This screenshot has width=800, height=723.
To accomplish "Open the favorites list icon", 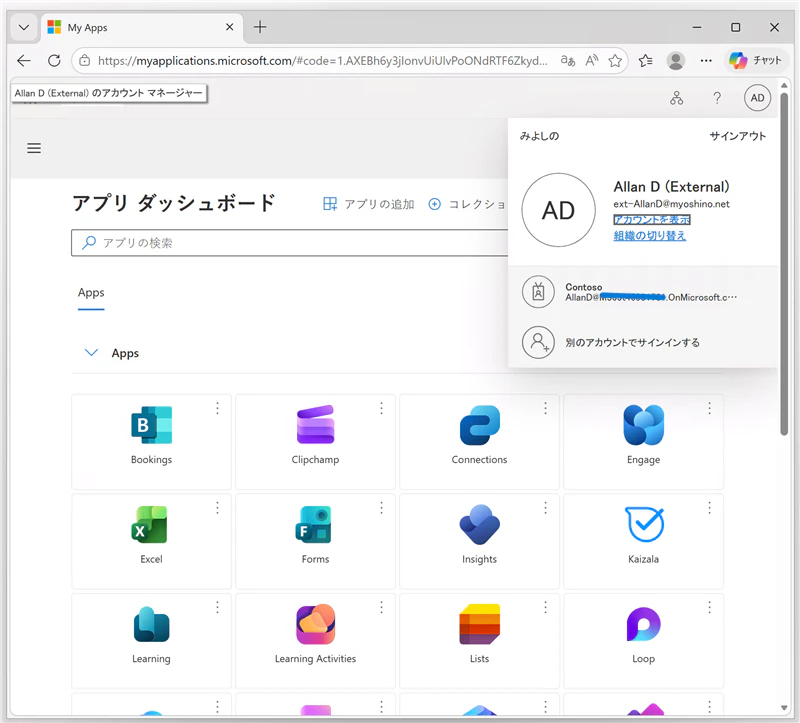I will [x=645, y=61].
